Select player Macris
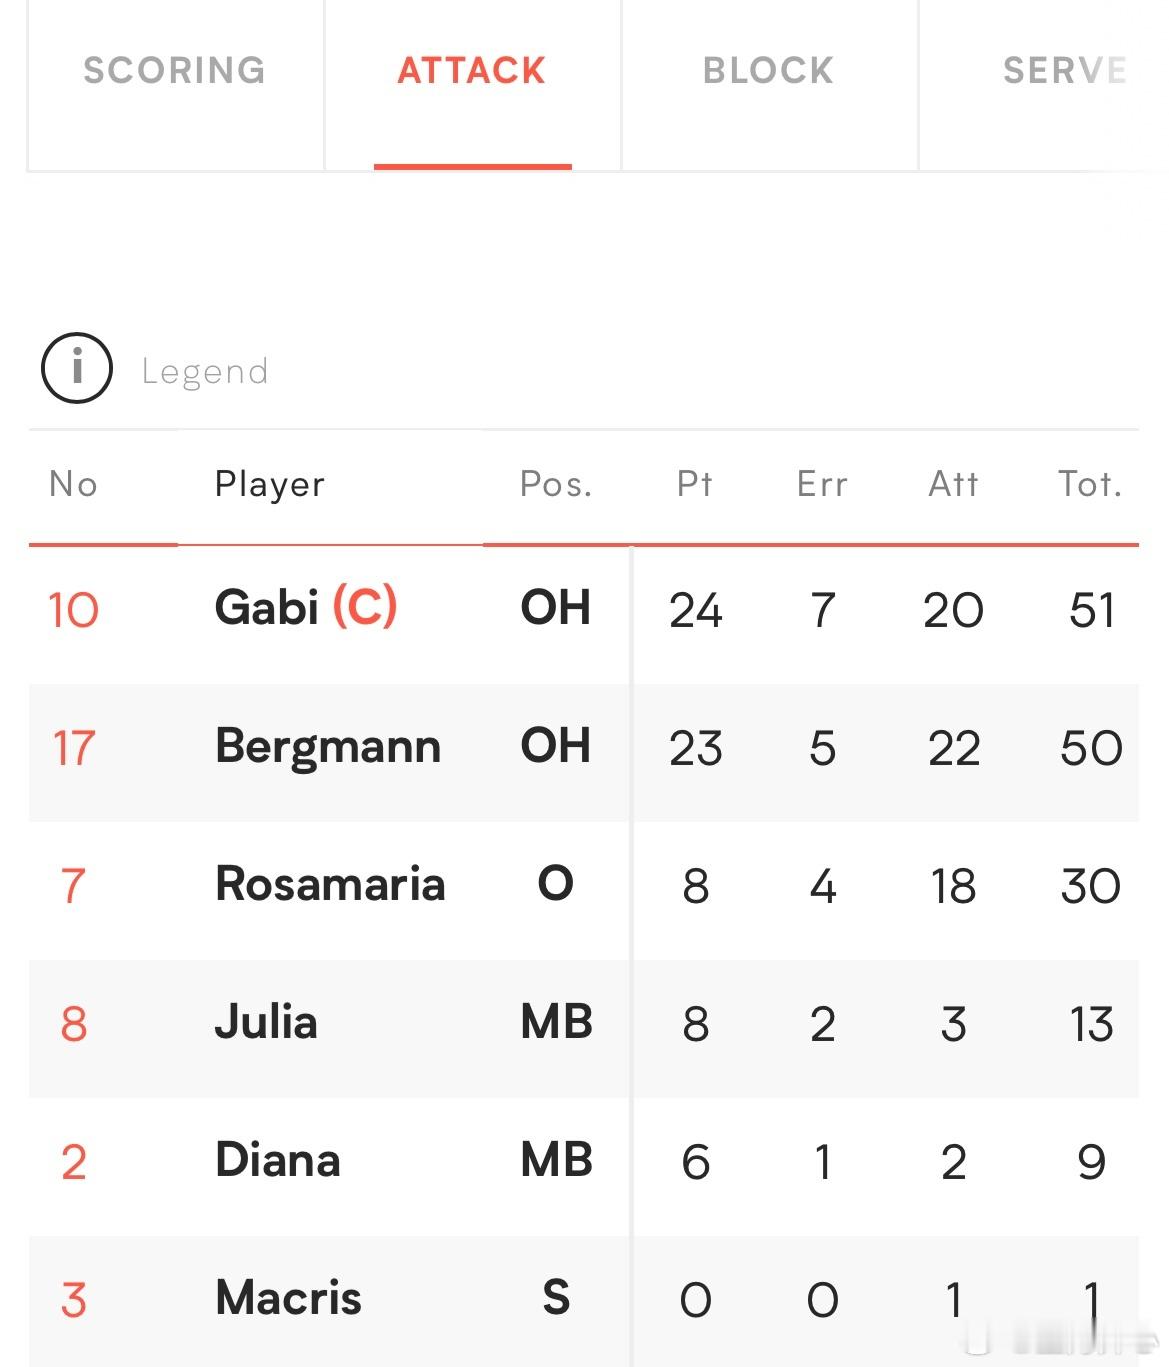This screenshot has height=1367, width=1169. pyautogui.click(x=288, y=1298)
